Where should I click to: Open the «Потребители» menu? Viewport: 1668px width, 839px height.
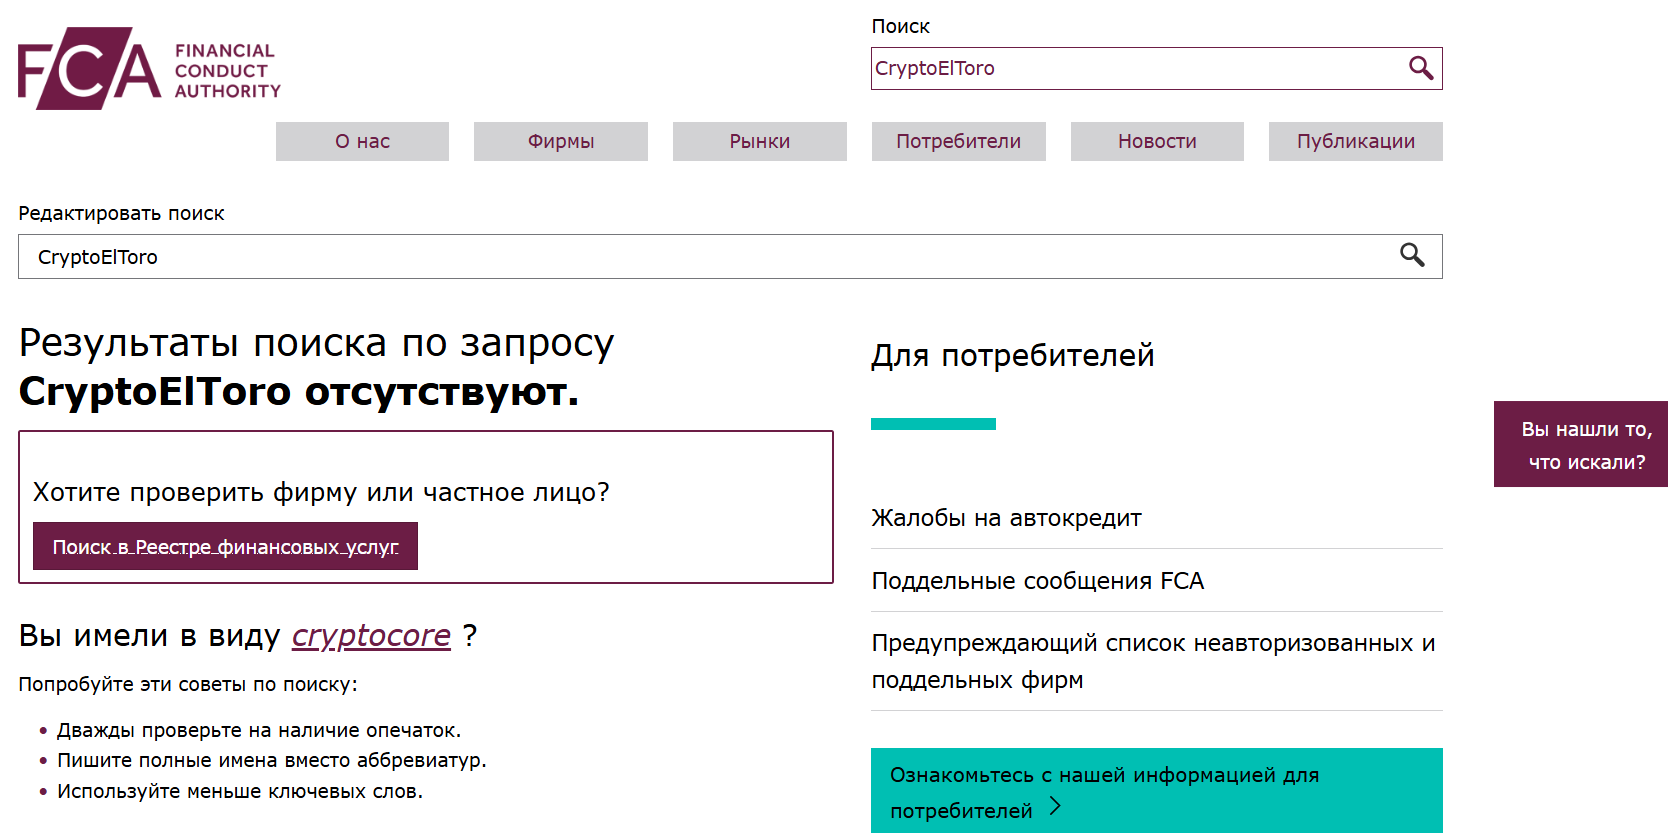(x=958, y=141)
